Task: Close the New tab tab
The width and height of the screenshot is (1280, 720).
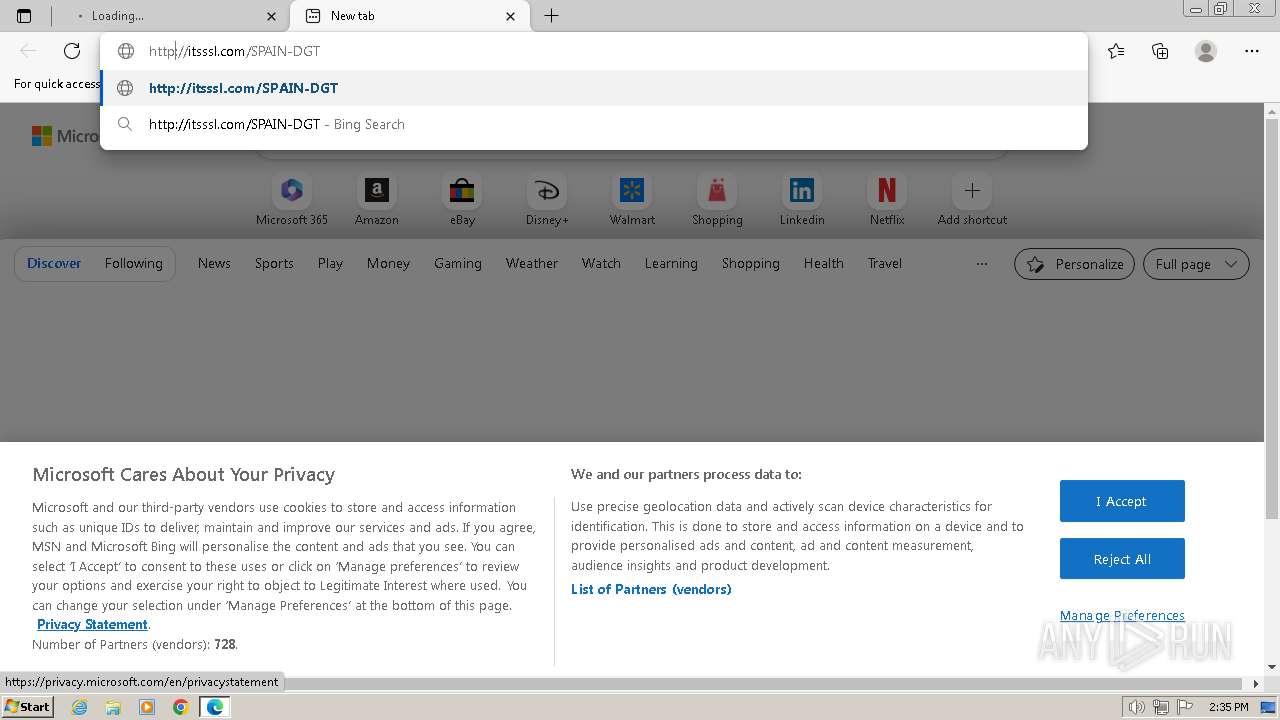Action: point(511,16)
